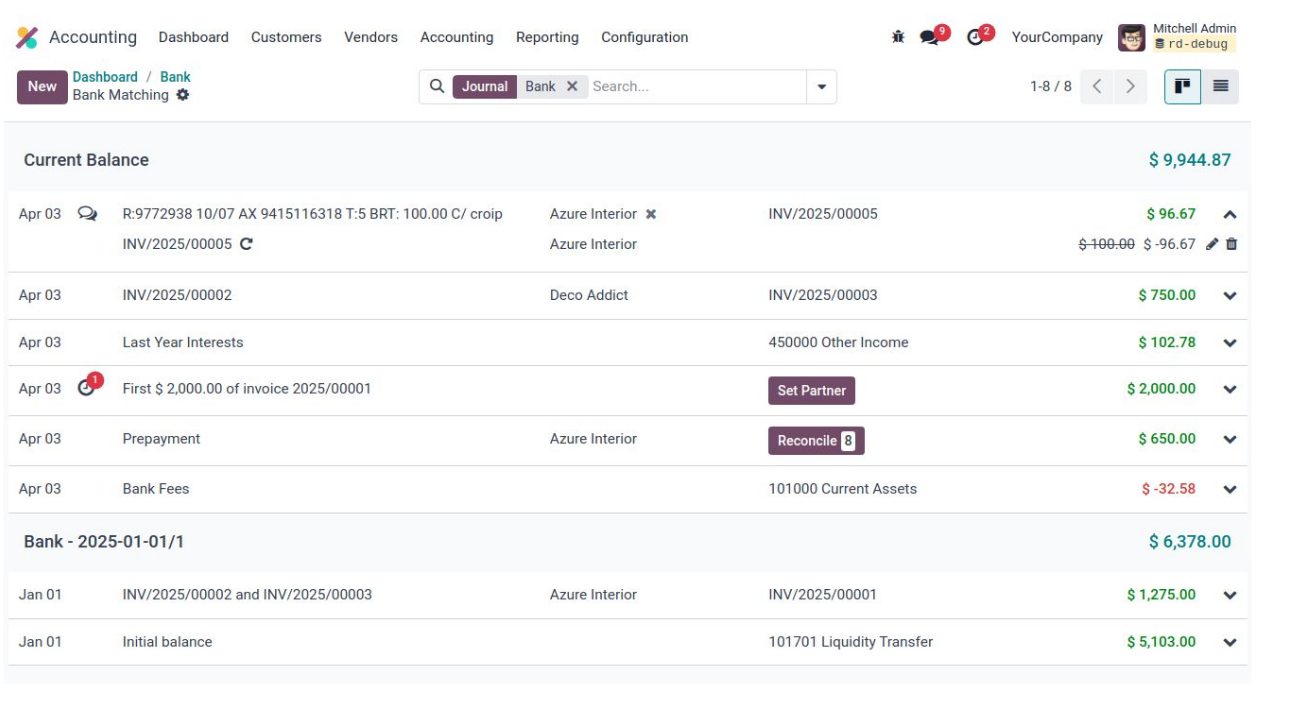Open the search options dropdown arrow
This screenshot has height=702, width=1289.
(x=821, y=87)
